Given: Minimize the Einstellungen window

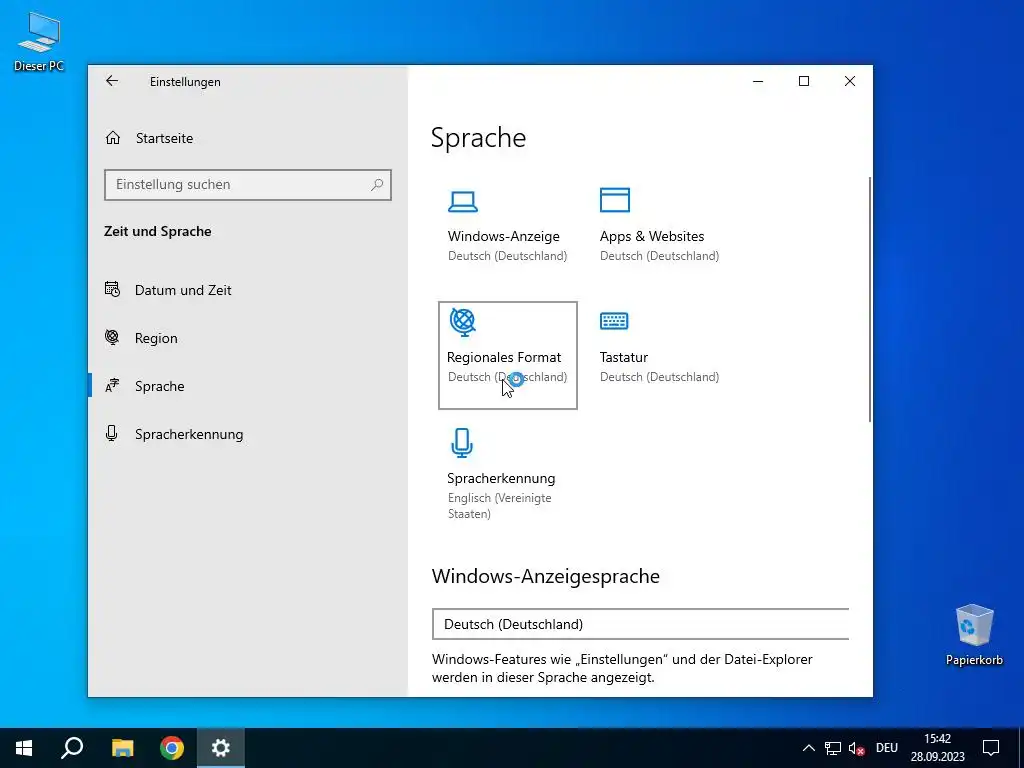Looking at the screenshot, I should click(x=758, y=81).
